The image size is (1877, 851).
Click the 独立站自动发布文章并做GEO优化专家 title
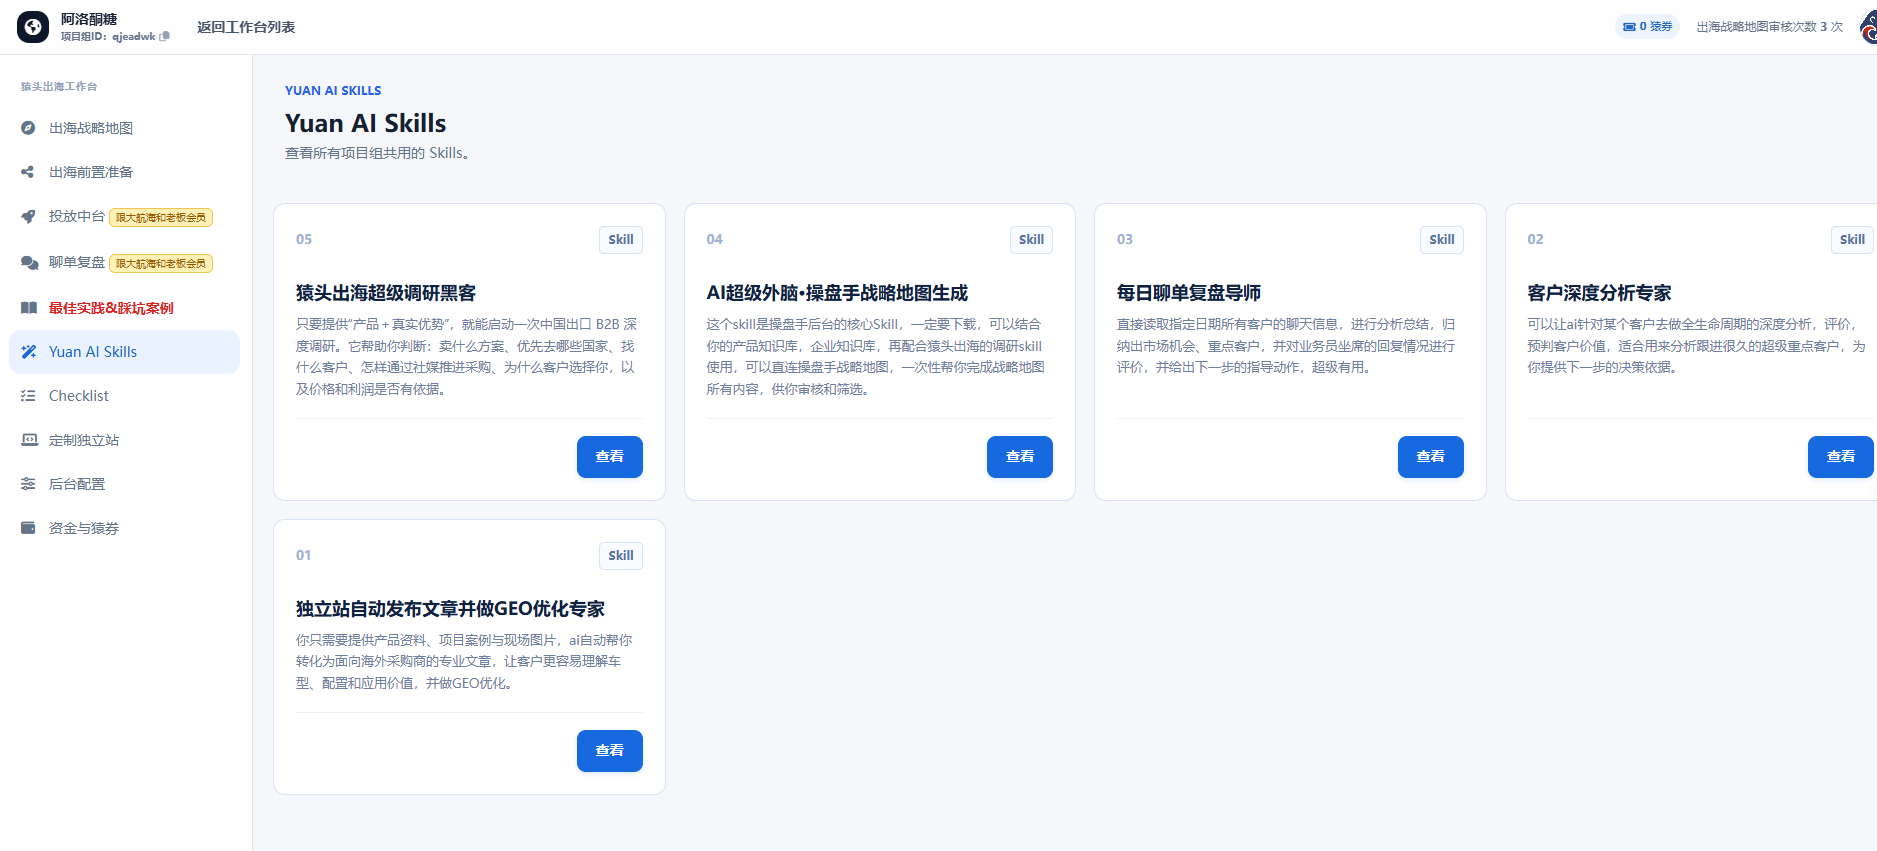(x=450, y=609)
